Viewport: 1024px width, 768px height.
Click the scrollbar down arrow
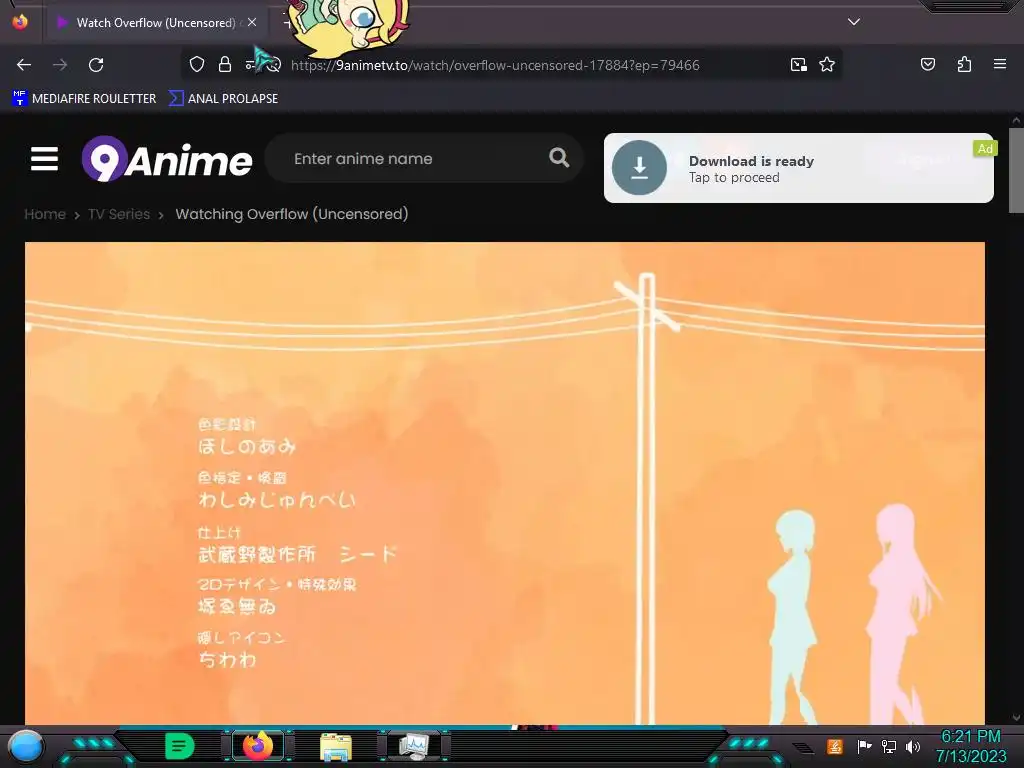point(1016,717)
